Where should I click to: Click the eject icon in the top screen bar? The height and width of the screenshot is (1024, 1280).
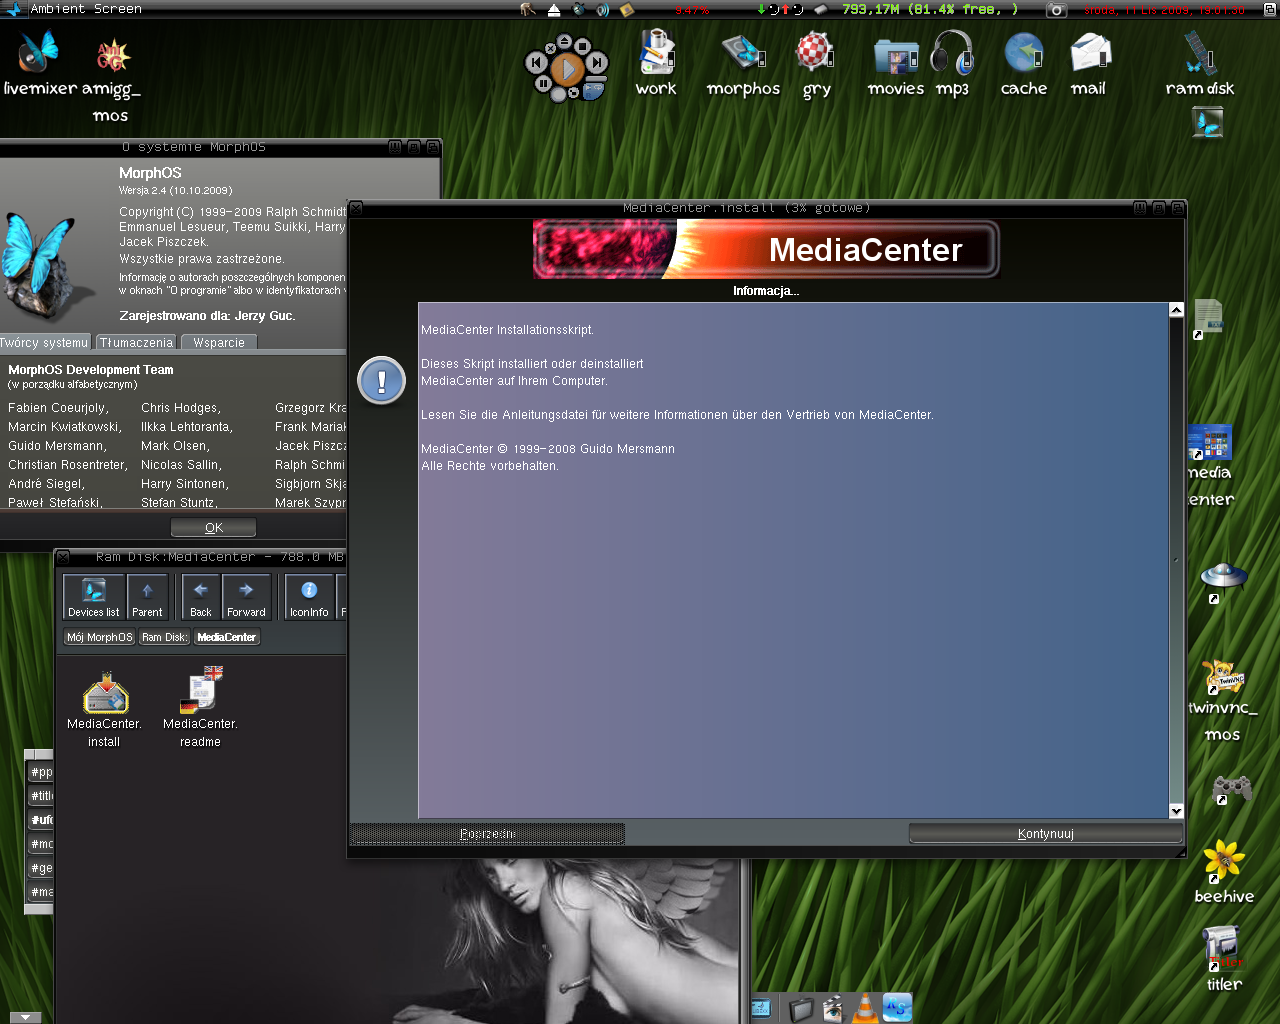point(554,9)
